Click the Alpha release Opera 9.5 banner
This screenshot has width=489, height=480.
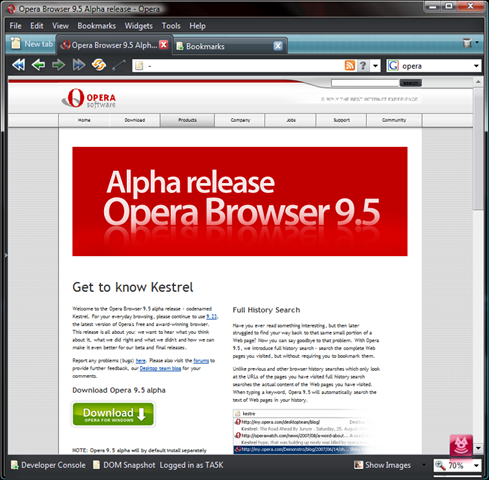coord(240,201)
